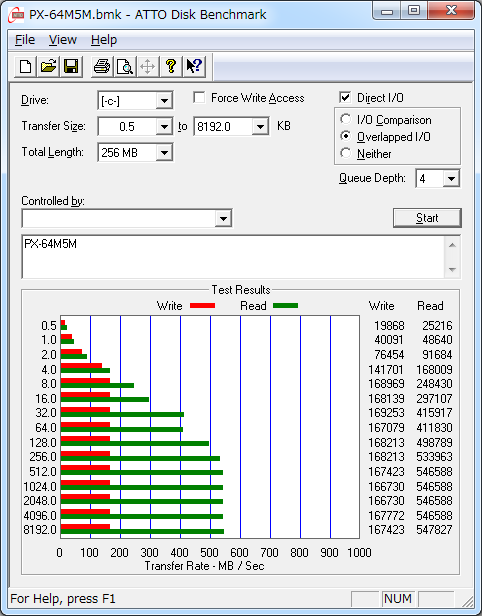
Task: Click the New document toolbar icon
Action: pyautogui.click(x=26, y=66)
